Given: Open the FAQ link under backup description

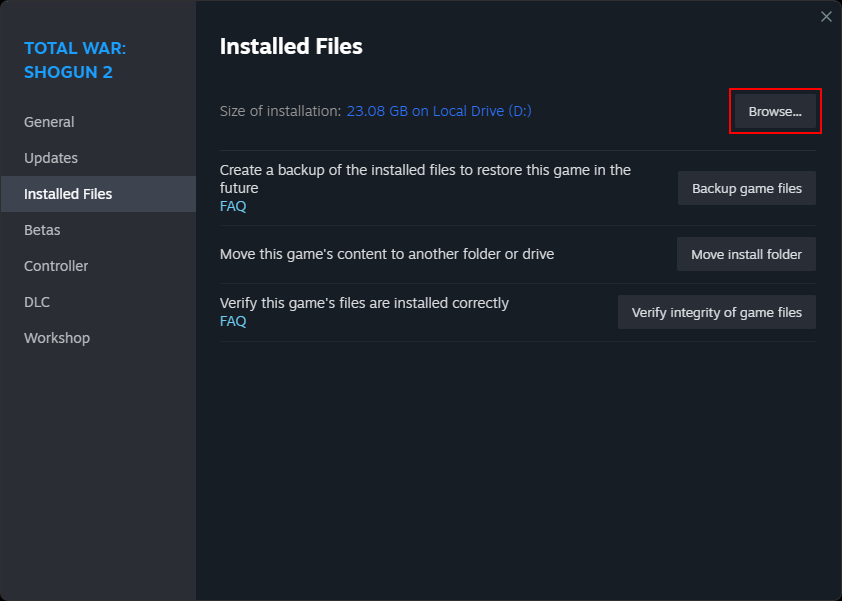Looking at the screenshot, I should click(x=233, y=206).
